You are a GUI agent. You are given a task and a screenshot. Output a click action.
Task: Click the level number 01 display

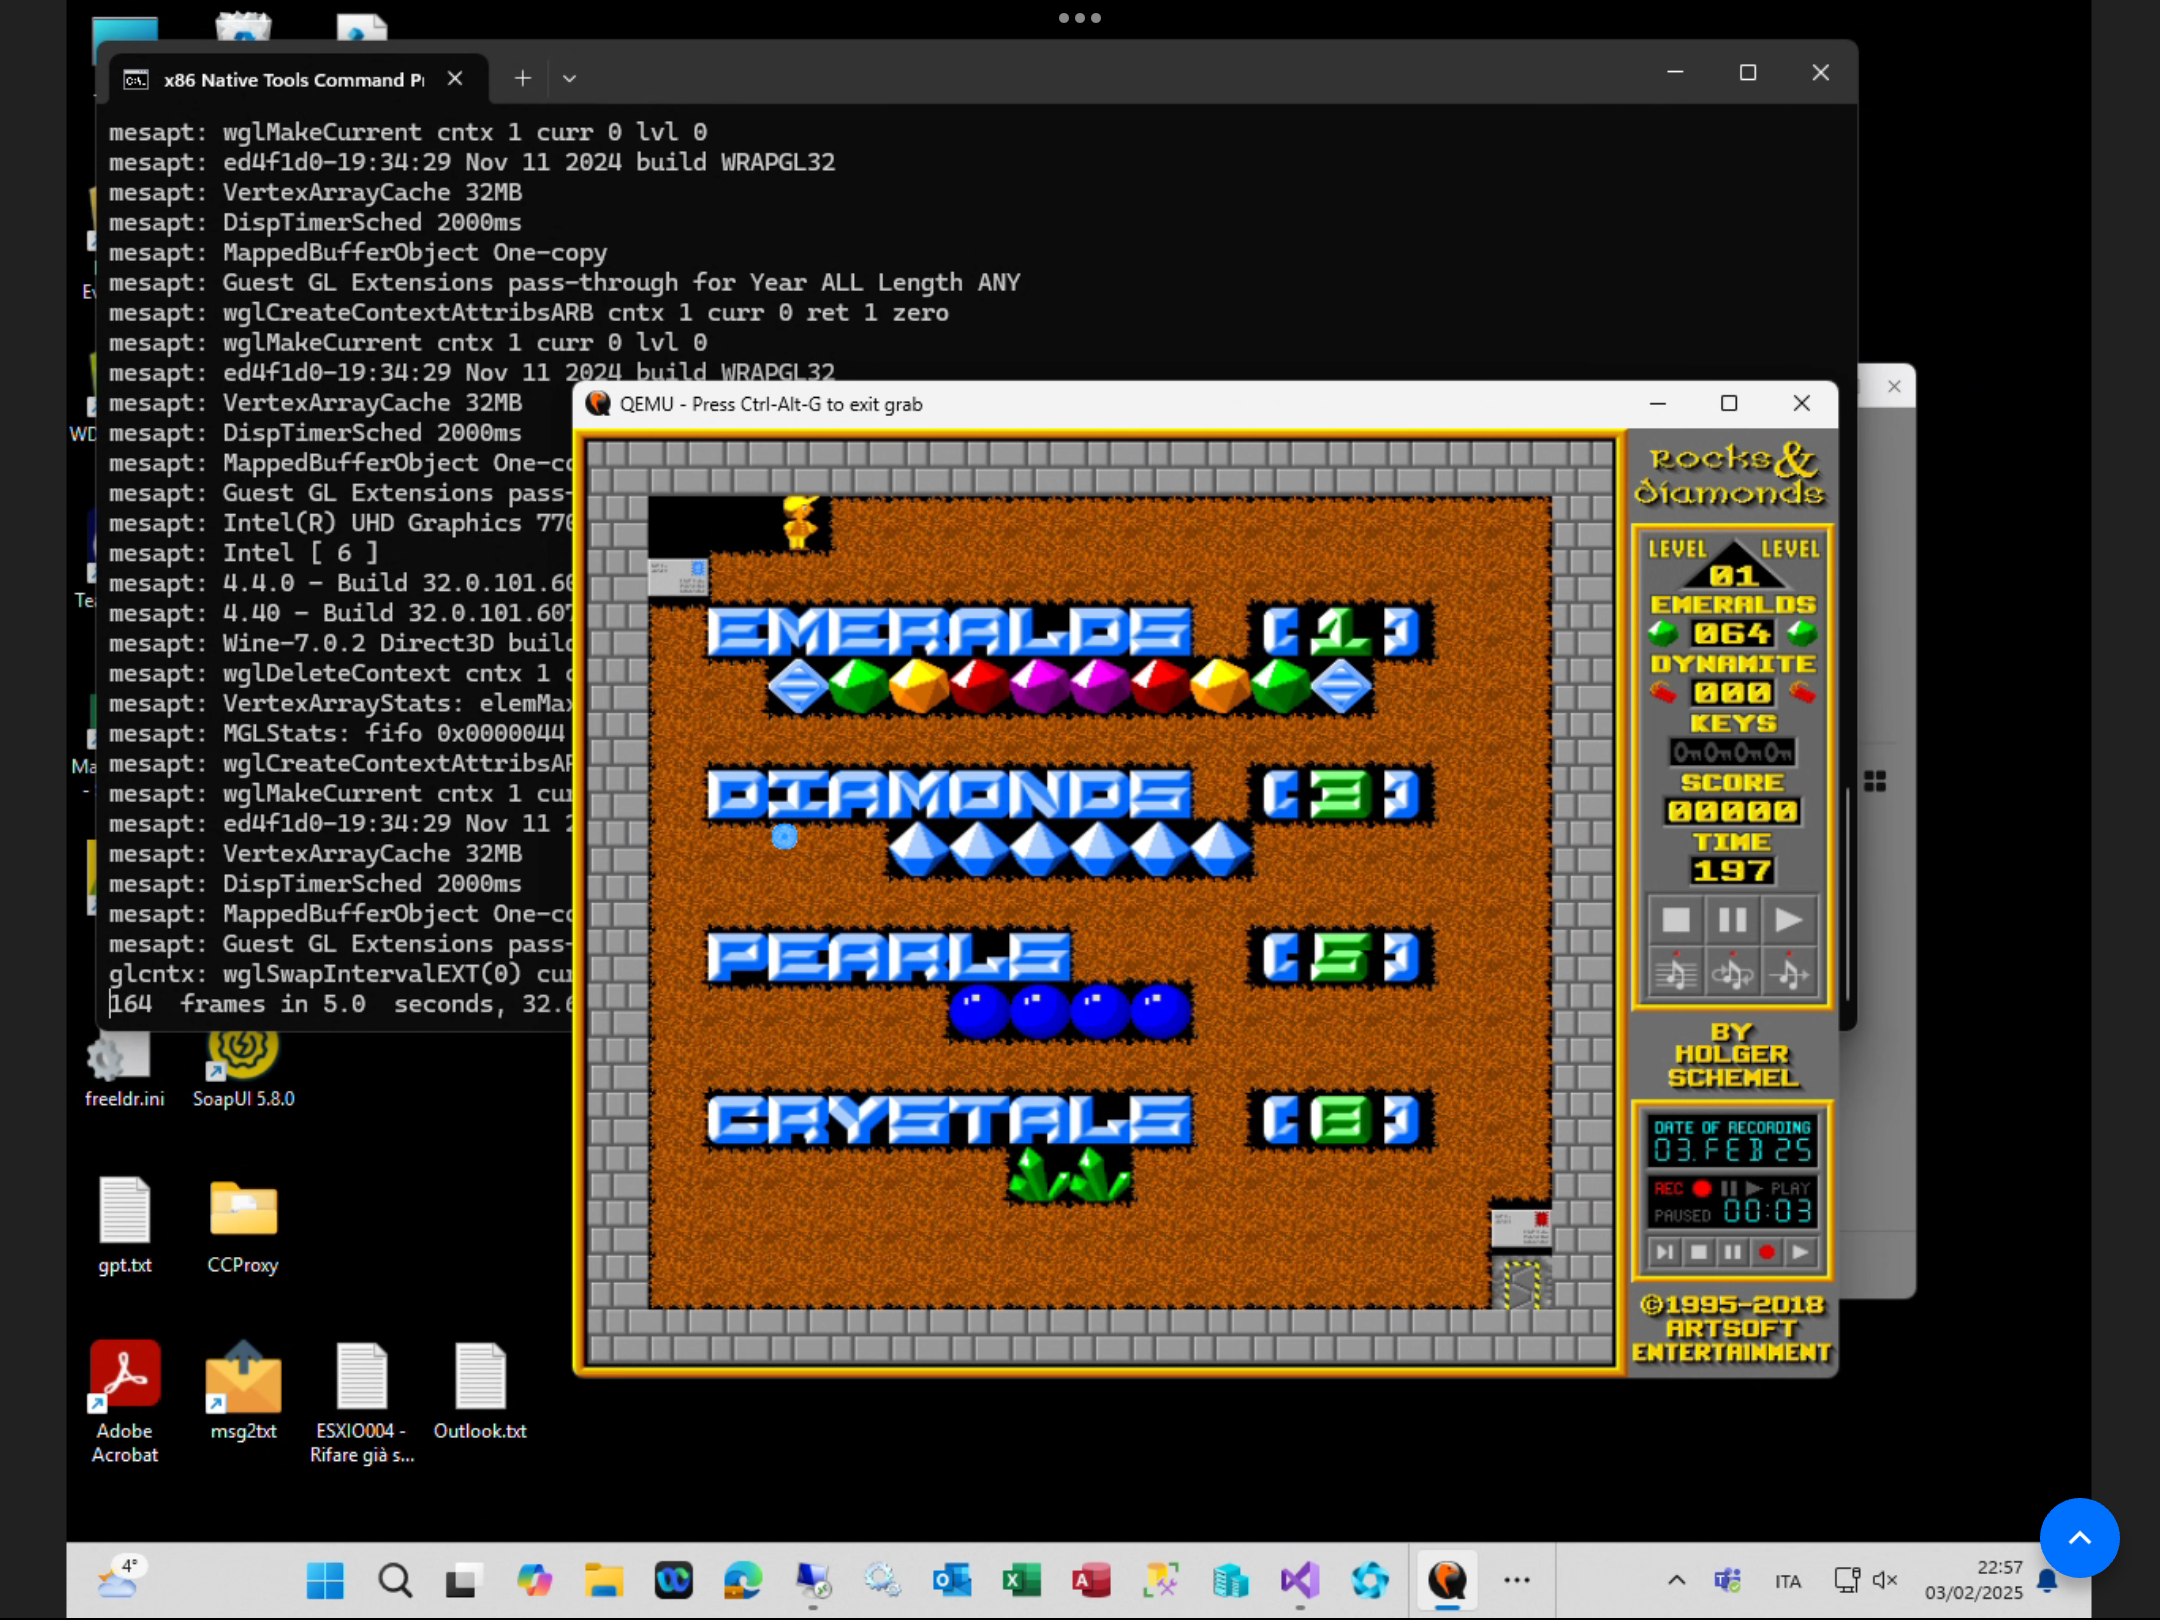tap(1733, 576)
